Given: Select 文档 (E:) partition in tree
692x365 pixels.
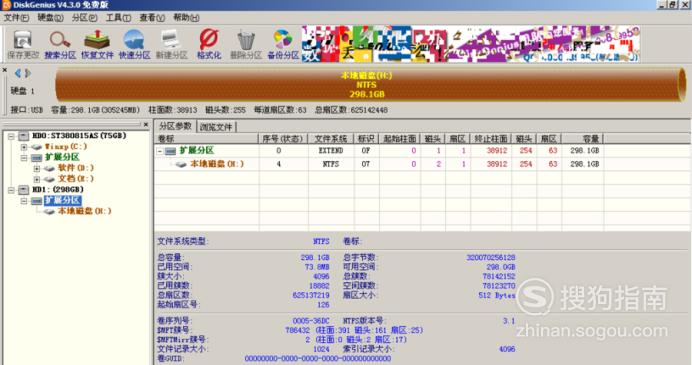Looking at the screenshot, I should tap(75, 179).
